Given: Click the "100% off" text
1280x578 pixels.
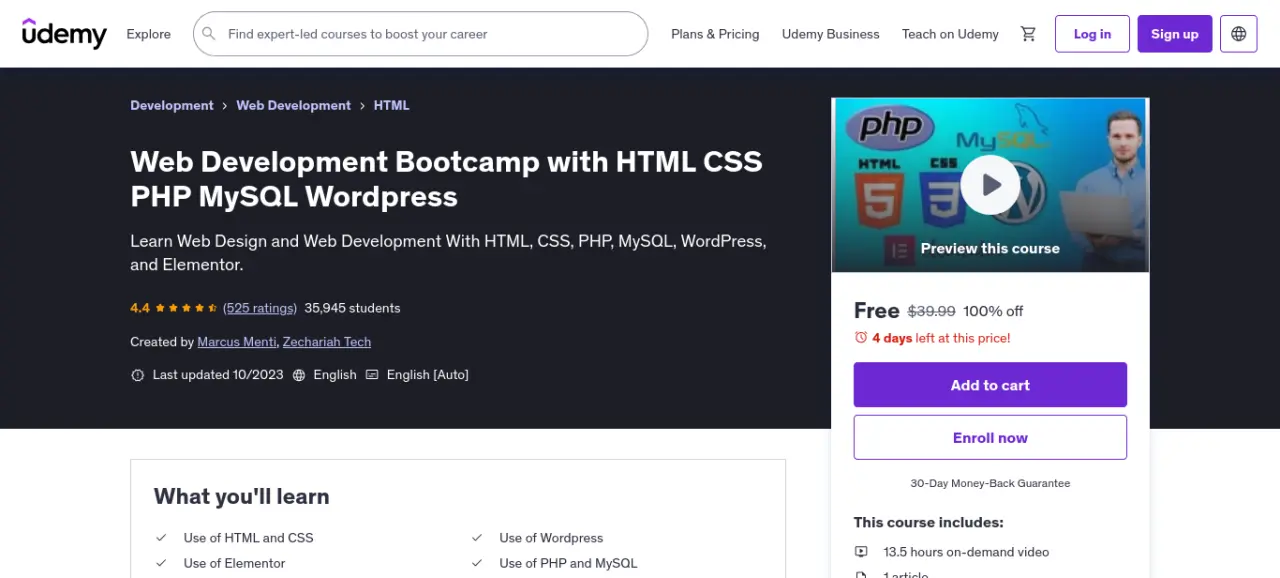Looking at the screenshot, I should (x=993, y=311).
